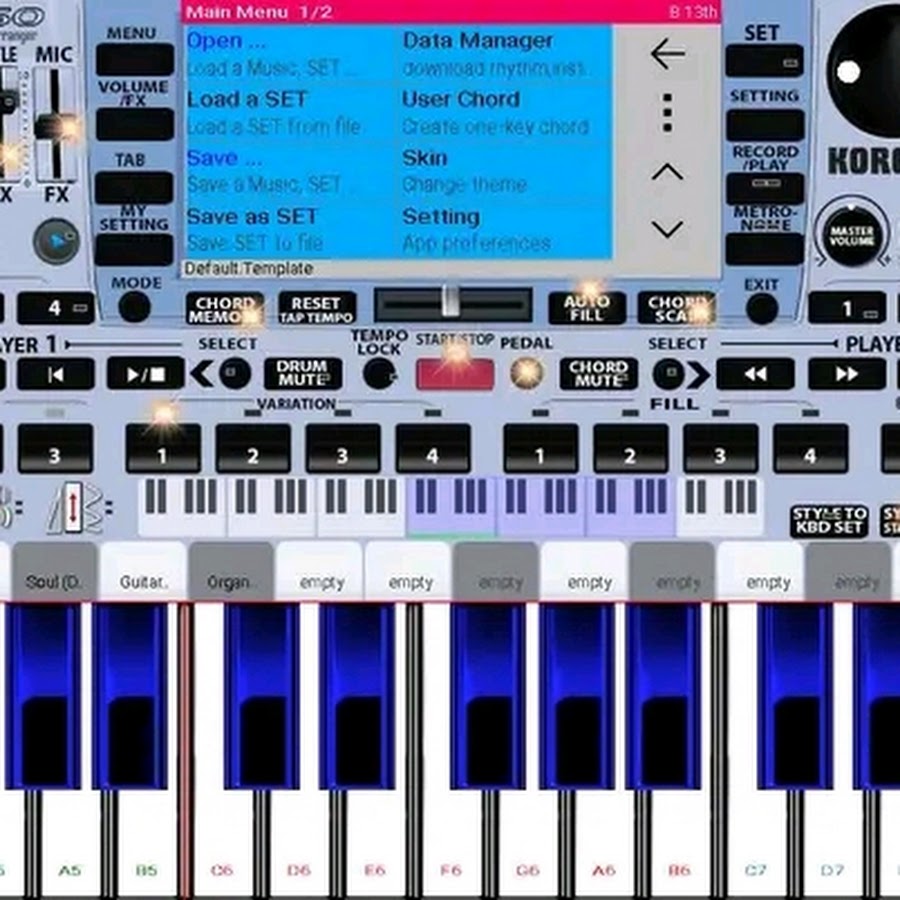This screenshot has height=900, width=900.
Task: Go to next menu page with down chevron
Action: (x=667, y=230)
